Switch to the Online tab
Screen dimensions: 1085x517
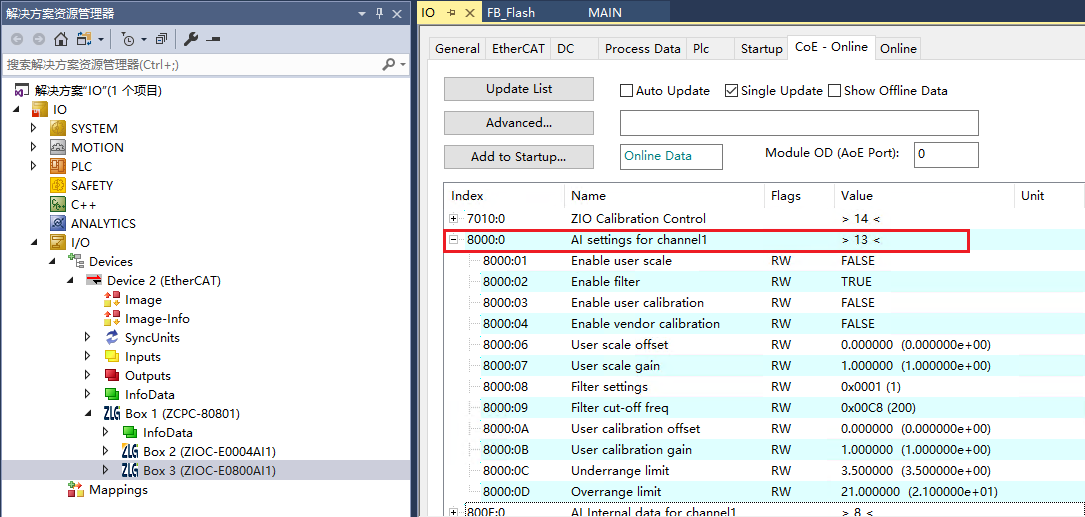click(898, 48)
